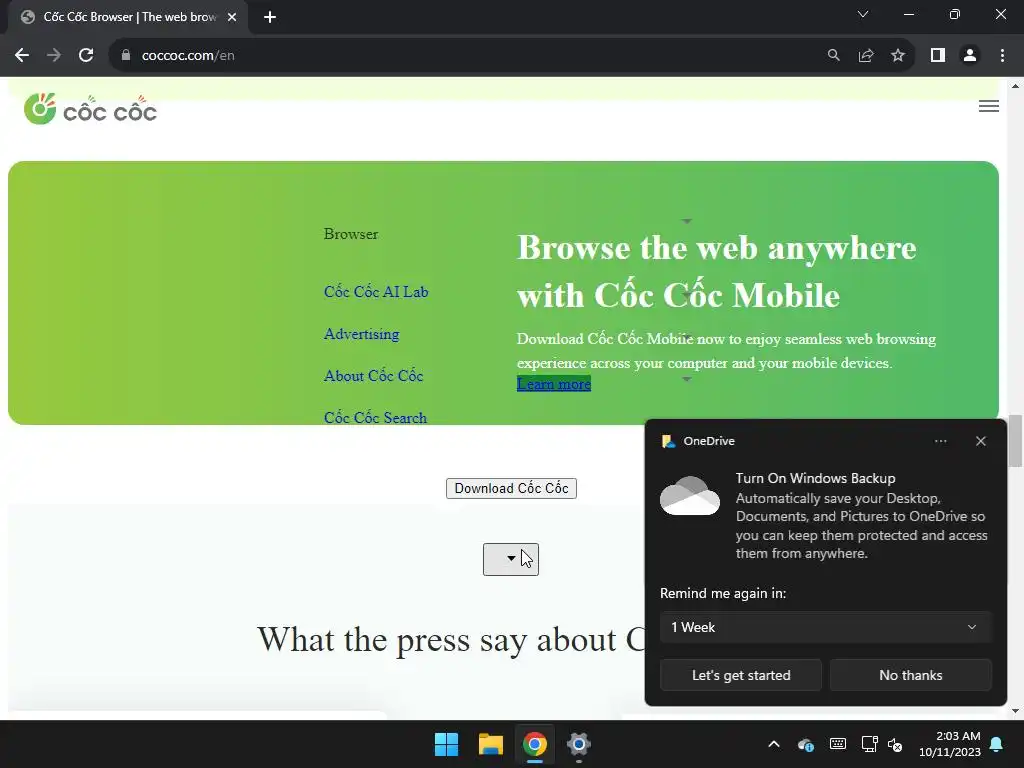
Task: Open the Chrome profile menu
Action: tap(970, 56)
